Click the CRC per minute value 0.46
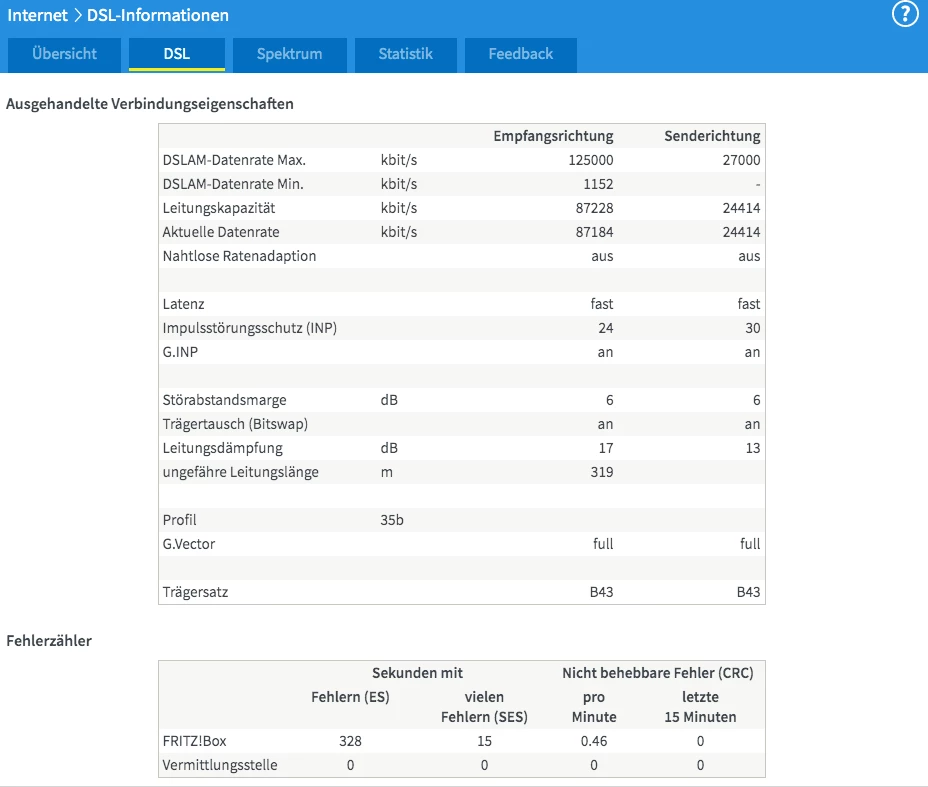The width and height of the screenshot is (928, 787). coord(593,741)
